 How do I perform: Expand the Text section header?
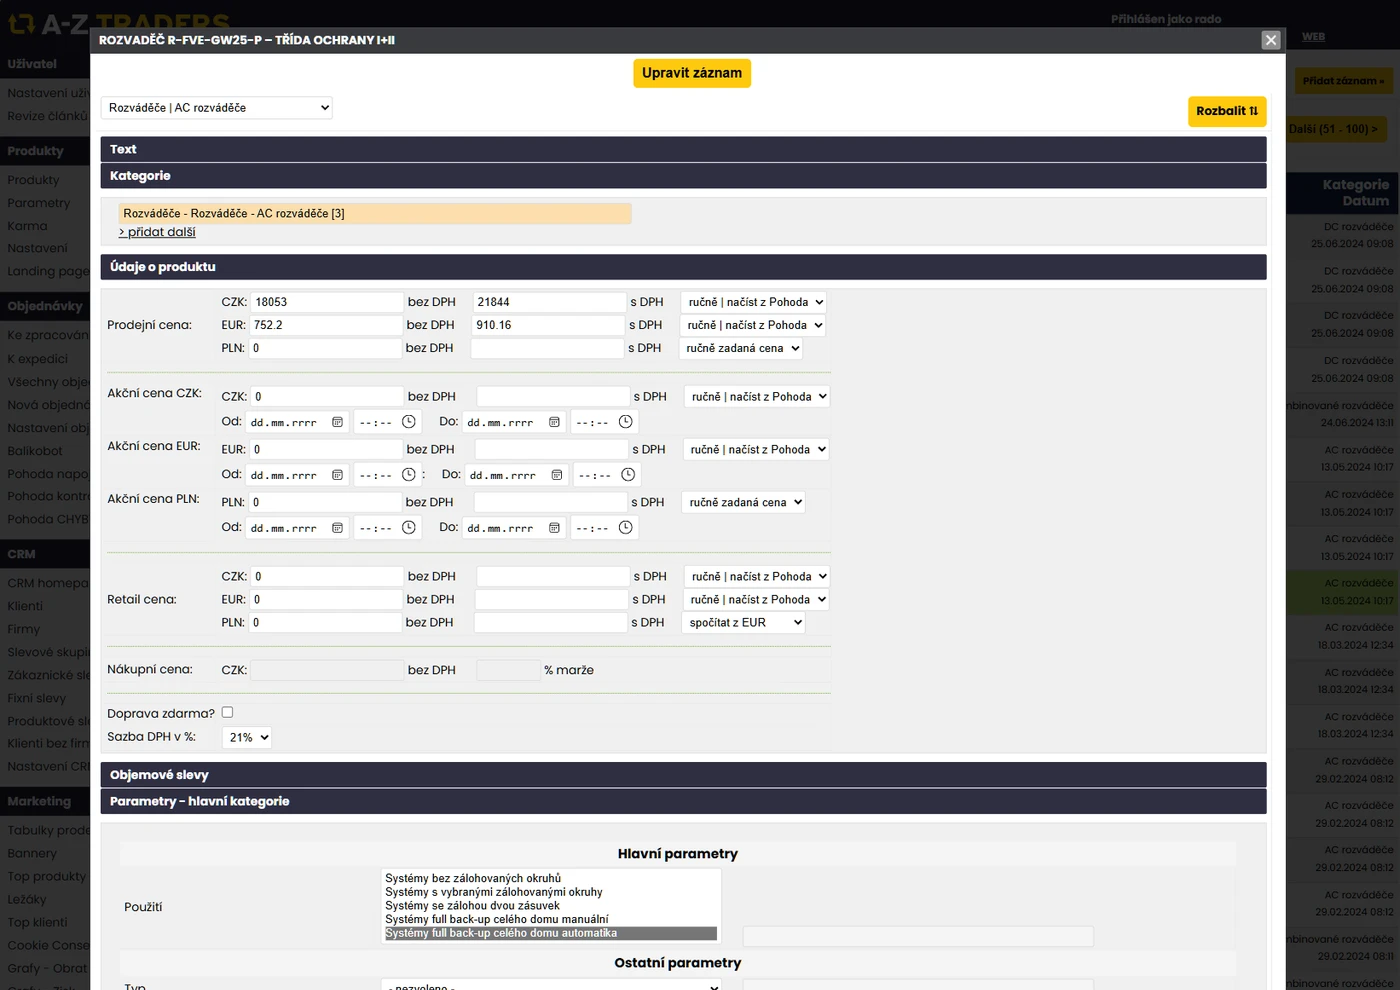tap(683, 149)
